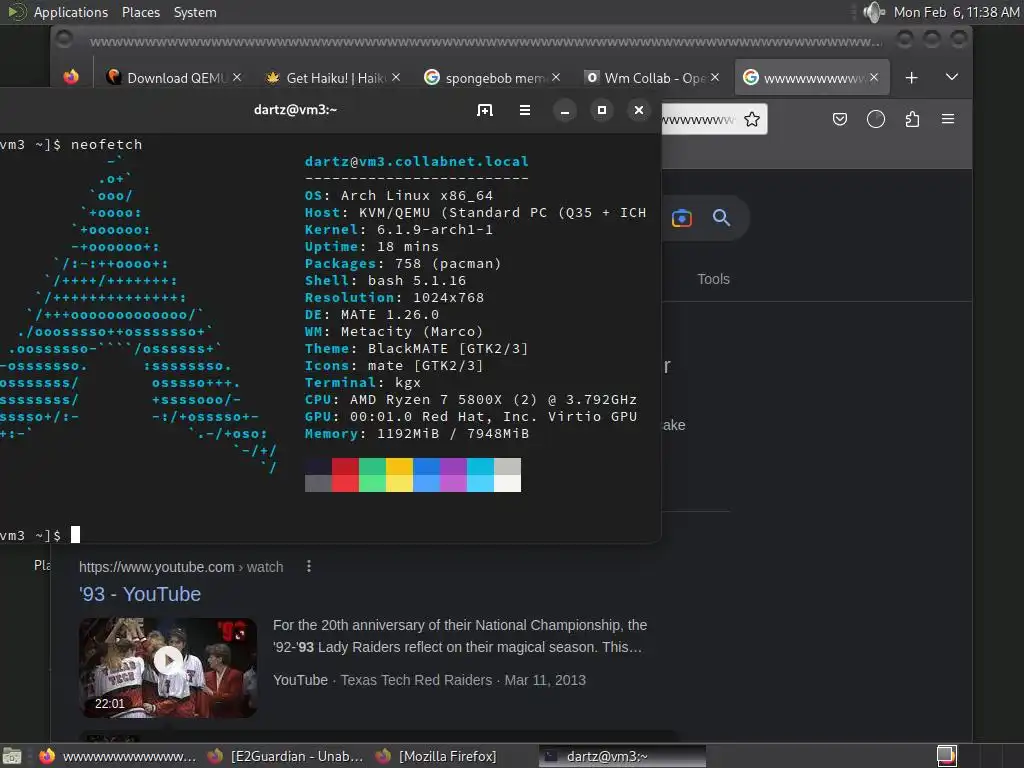
Task: Open the Places menu
Action: (140, 12)
